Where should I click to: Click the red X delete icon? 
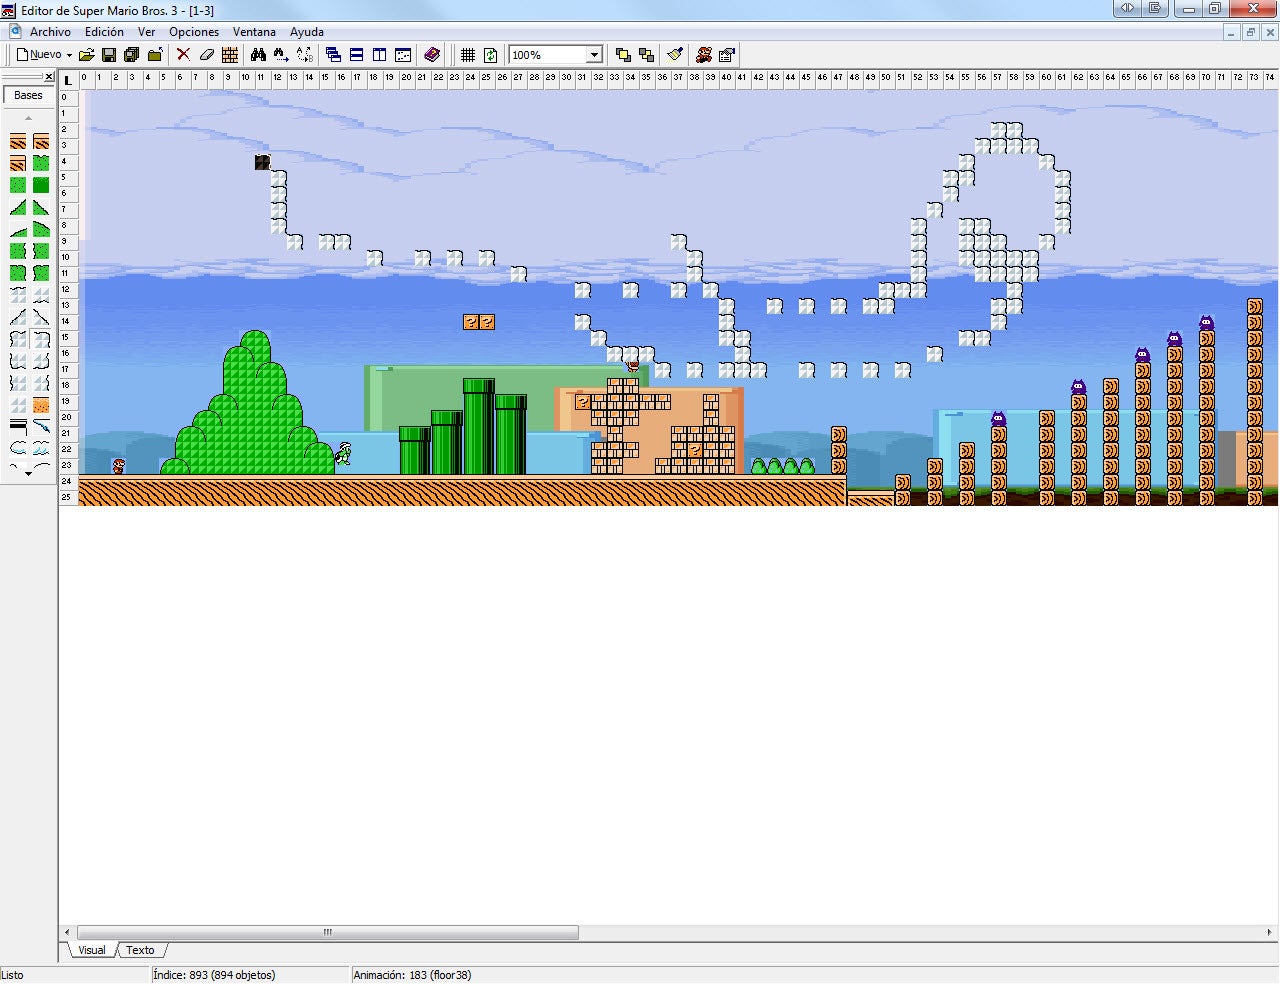pyautogui.click(x=183, y=55)
